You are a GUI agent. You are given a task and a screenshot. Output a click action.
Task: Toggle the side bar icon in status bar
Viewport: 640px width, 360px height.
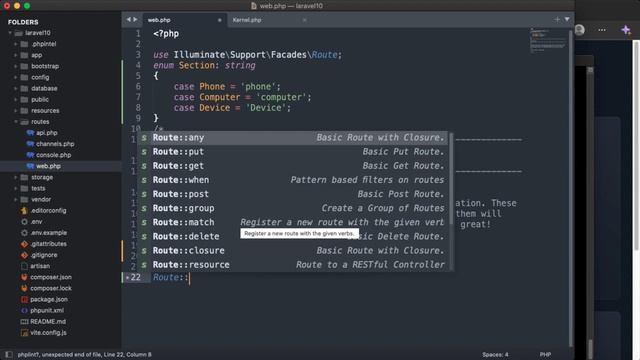[9, 354]
